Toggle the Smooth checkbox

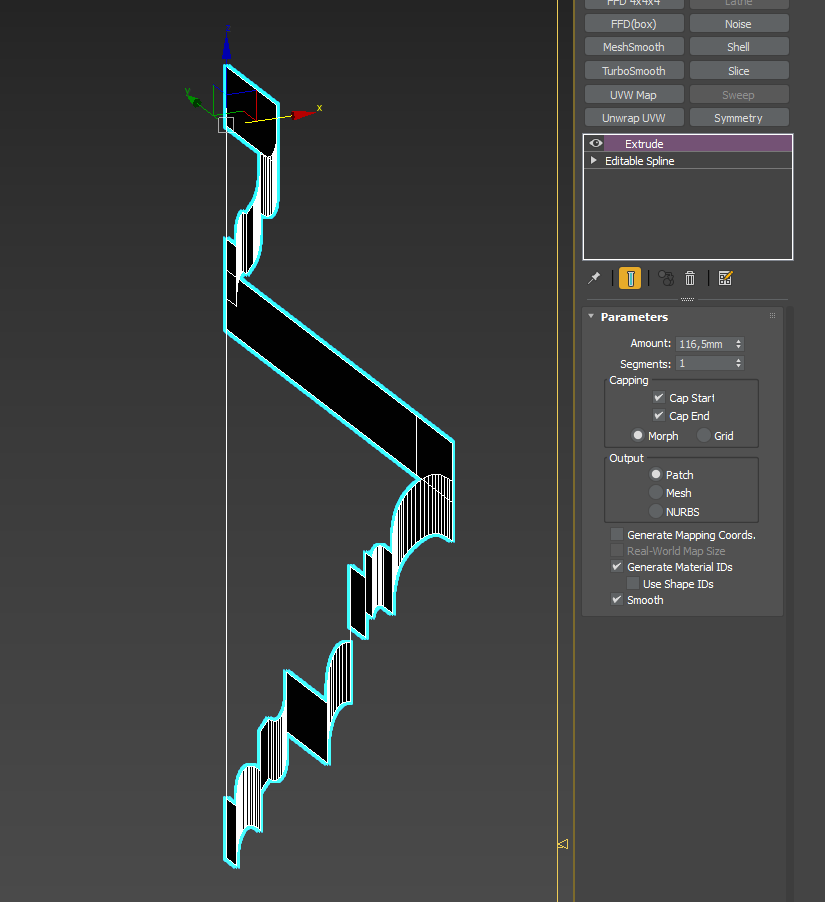617,599
